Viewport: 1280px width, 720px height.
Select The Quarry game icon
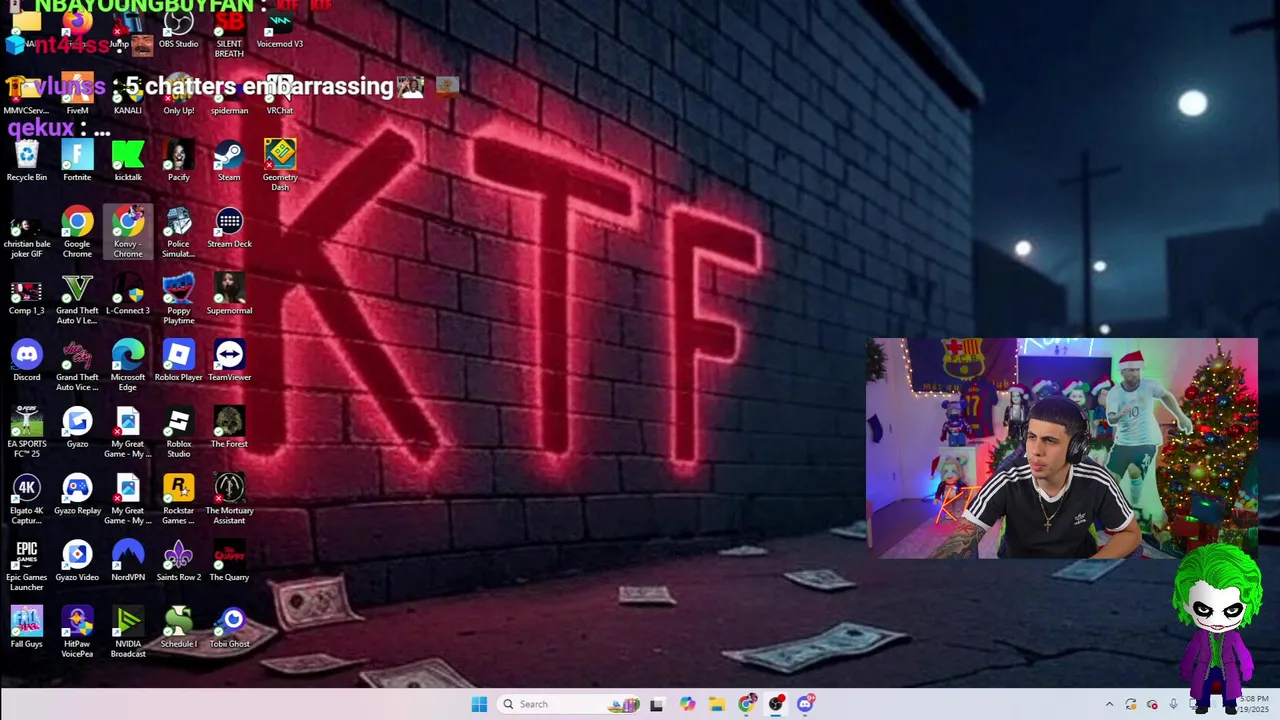(x=229, y=561)
